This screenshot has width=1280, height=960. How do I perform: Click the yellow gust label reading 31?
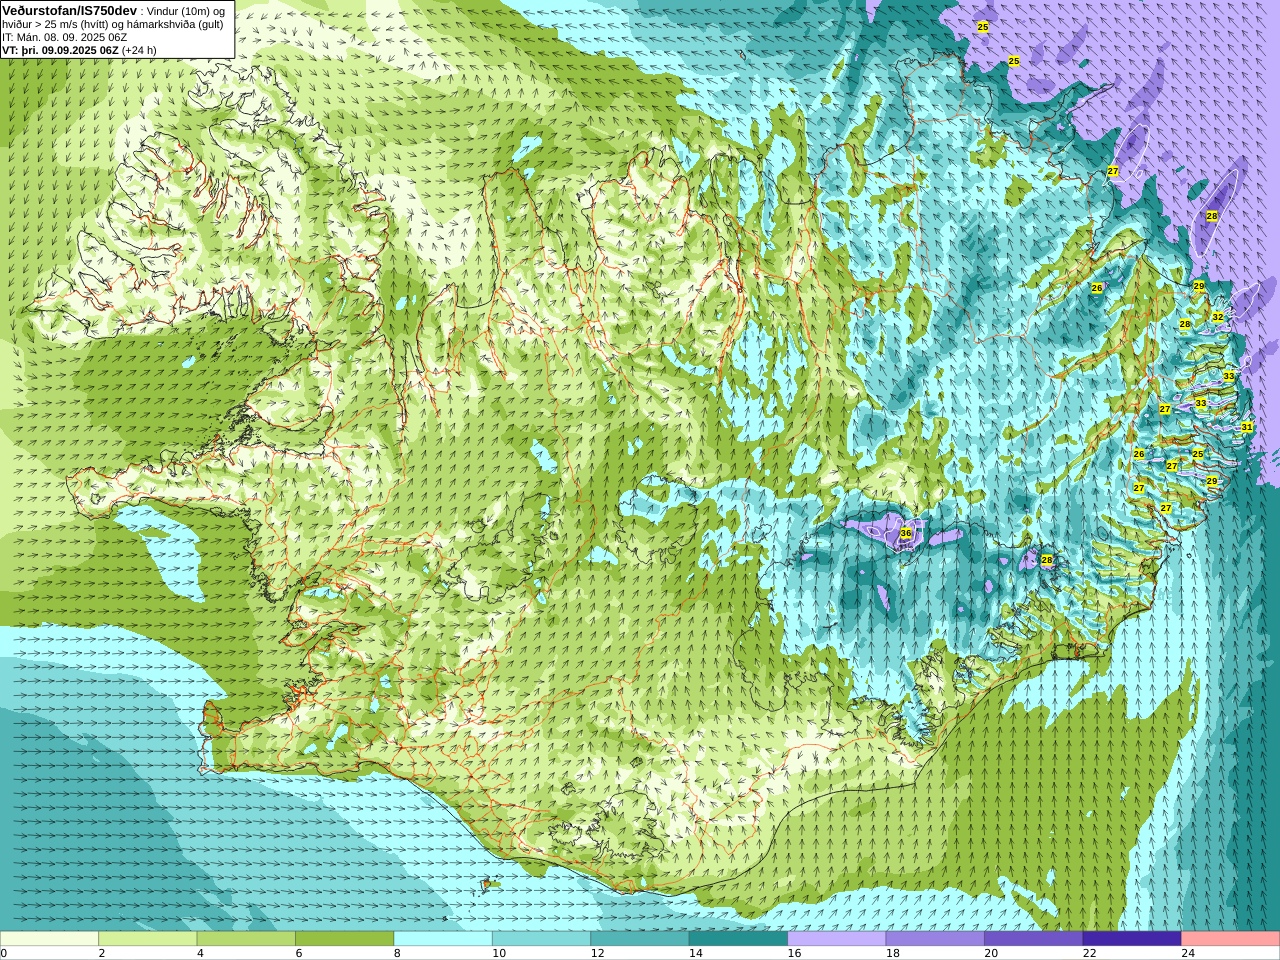[1247, 427]
